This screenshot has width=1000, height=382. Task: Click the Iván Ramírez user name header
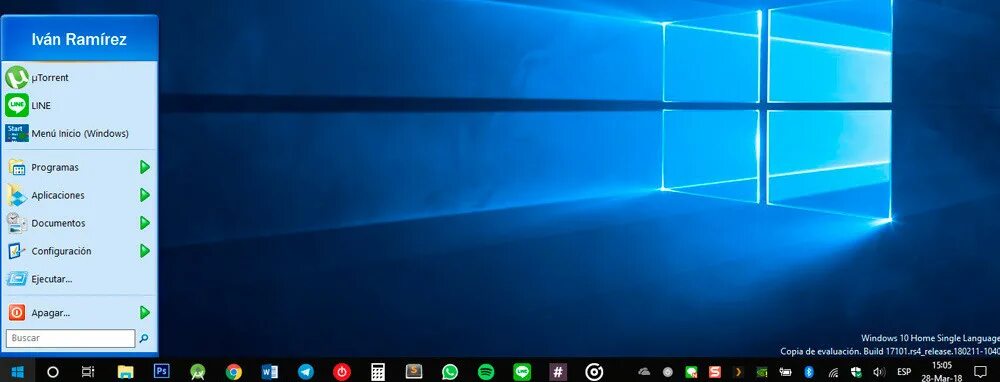tap(79, 40)
